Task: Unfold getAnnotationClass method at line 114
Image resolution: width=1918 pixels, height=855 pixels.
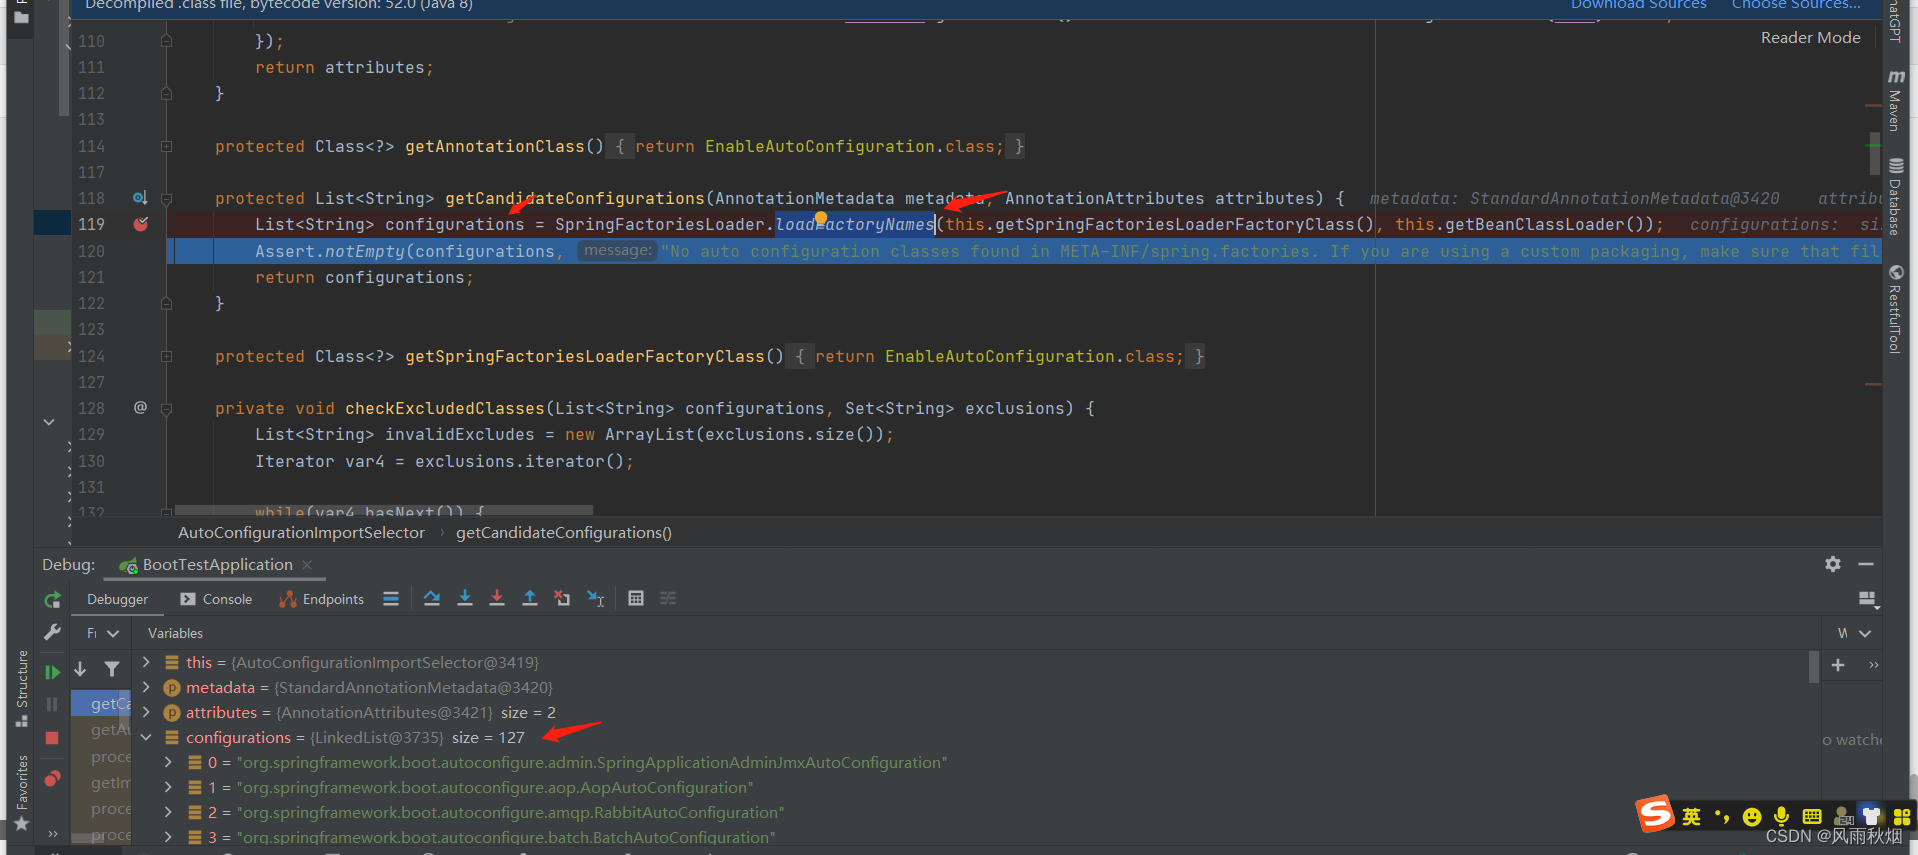Action: (x=167, y=147)
